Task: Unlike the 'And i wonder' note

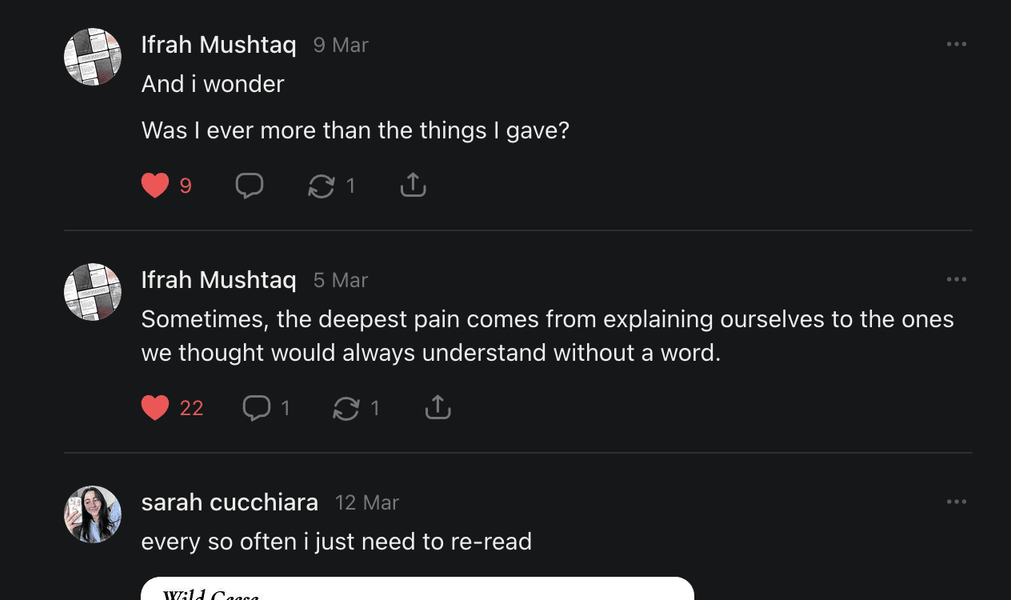Action: tap(155, 186)
